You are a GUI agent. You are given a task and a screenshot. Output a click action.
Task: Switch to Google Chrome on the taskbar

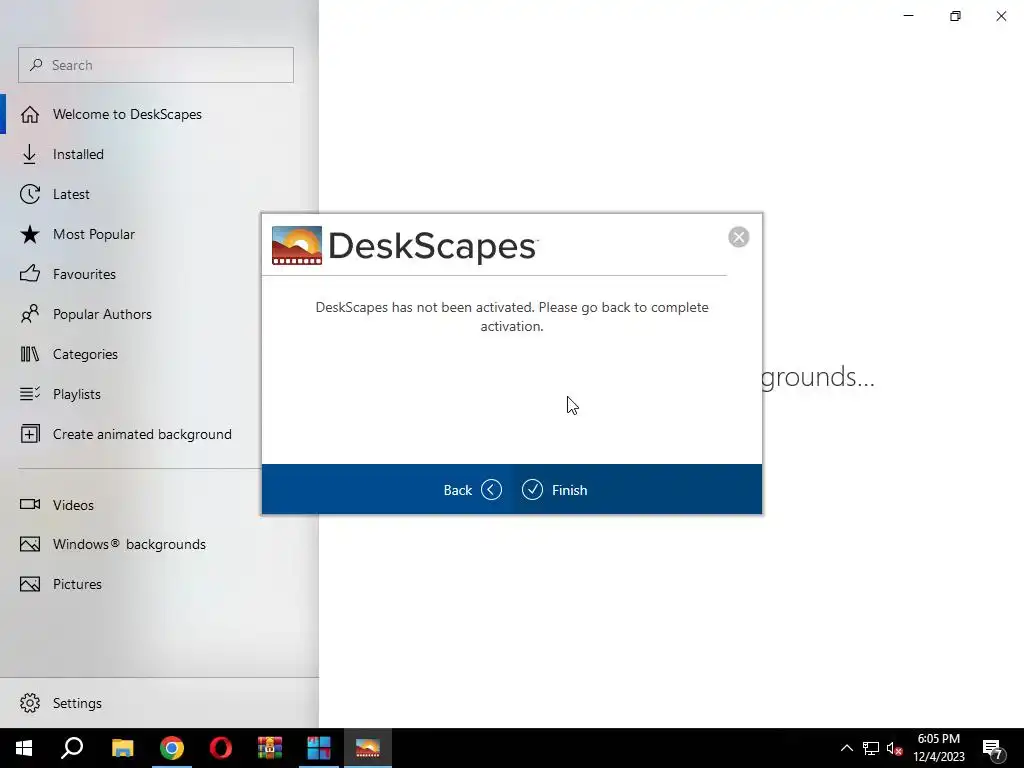(x=172, y=748)
